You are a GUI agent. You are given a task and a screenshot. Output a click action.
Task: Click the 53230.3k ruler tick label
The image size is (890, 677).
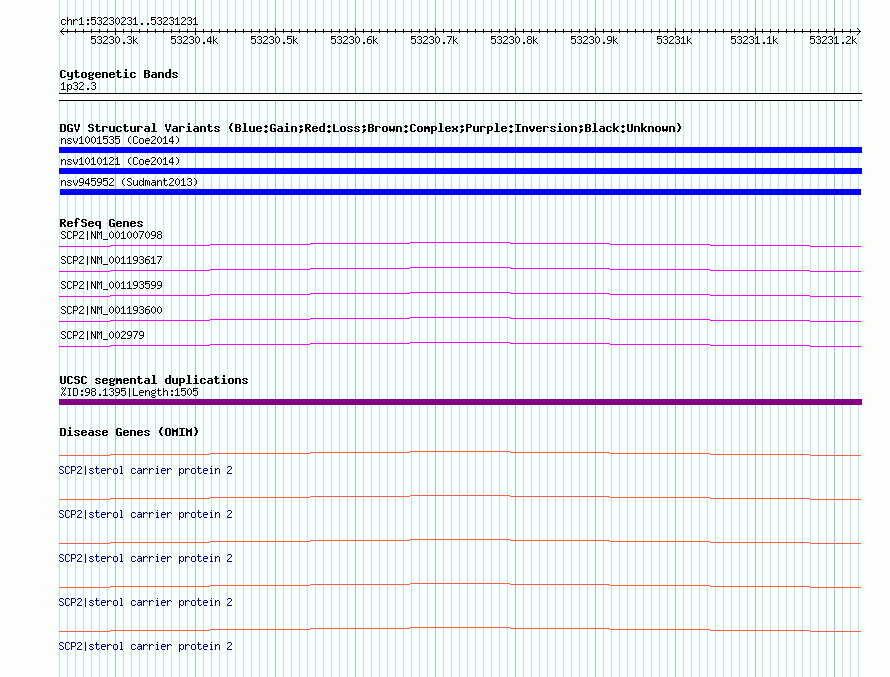click(x=114, y=41)
